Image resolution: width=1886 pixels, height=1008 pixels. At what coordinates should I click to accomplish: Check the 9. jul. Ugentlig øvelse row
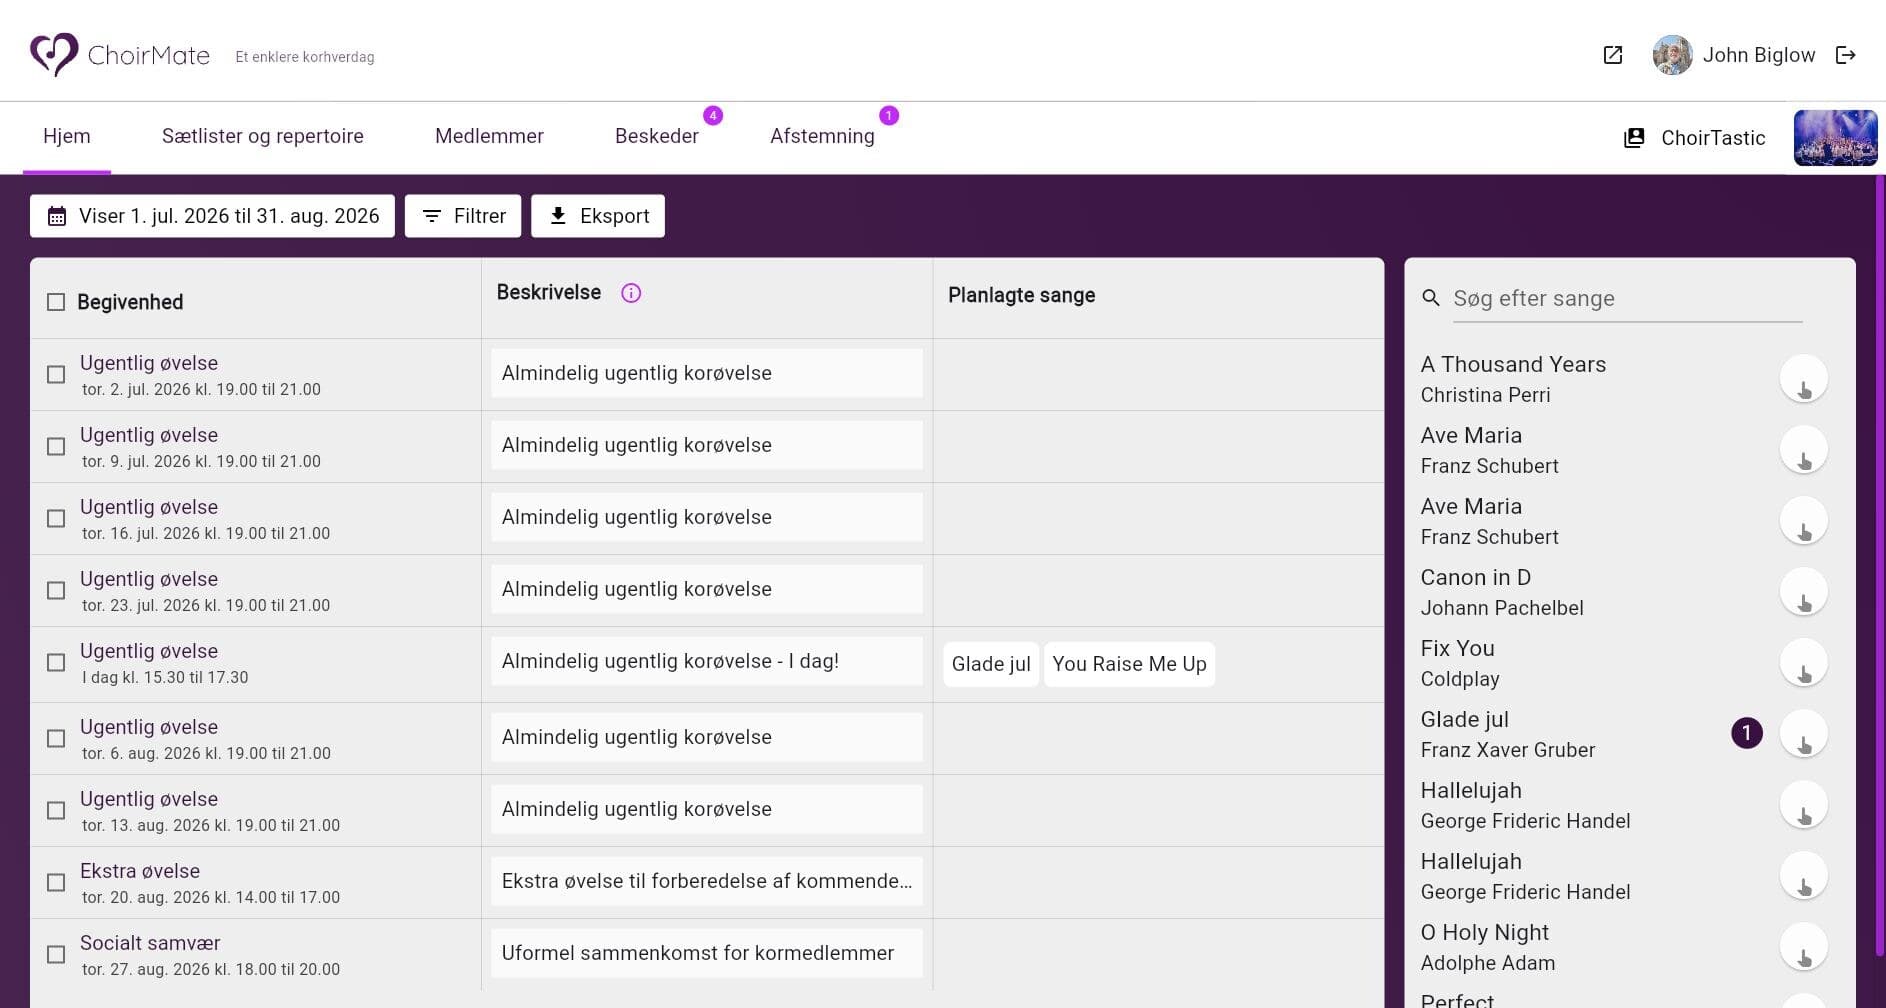tap(56, 447)
